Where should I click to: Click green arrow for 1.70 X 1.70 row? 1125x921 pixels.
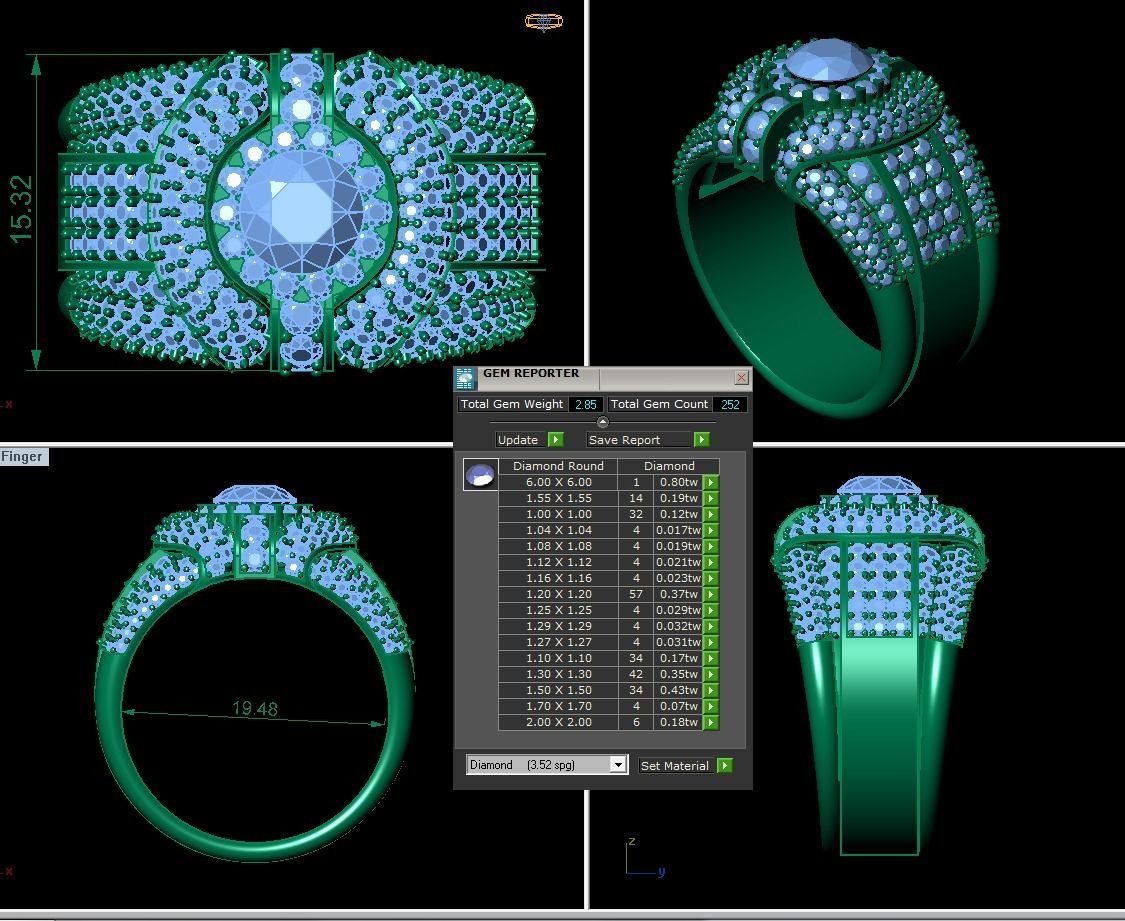710,706
